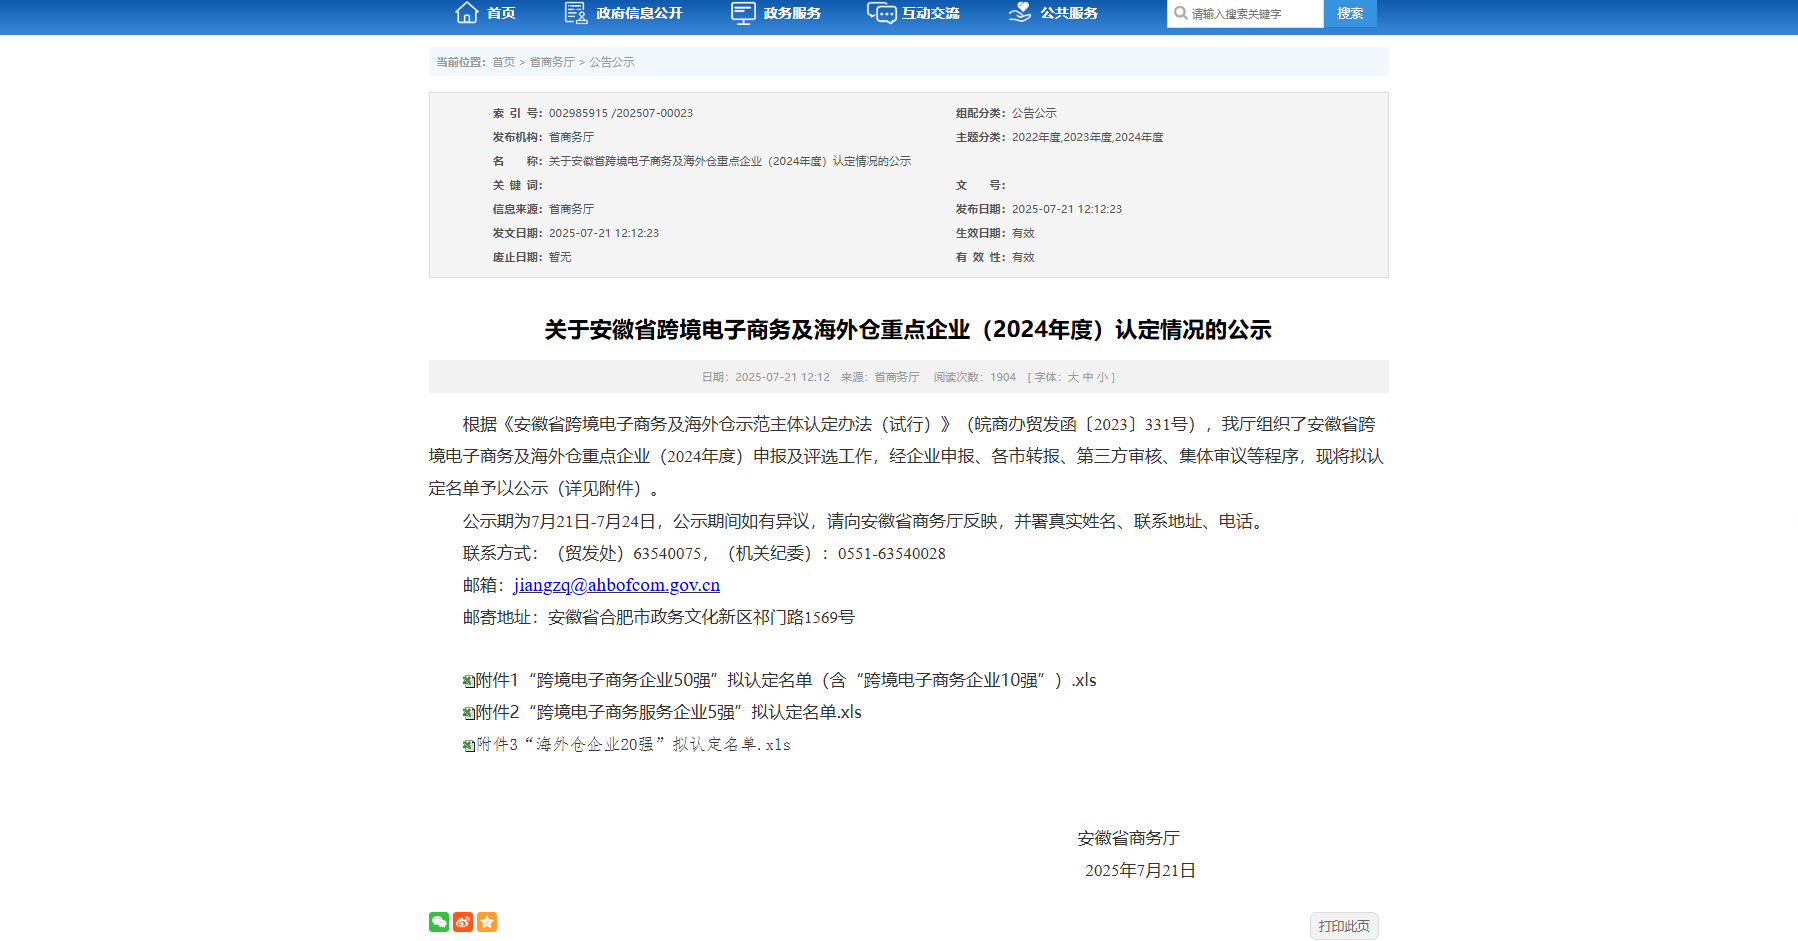1798x941 pixels.
Task: Click the 公共服务 handshake icon
Action: tap(1020, 12)
